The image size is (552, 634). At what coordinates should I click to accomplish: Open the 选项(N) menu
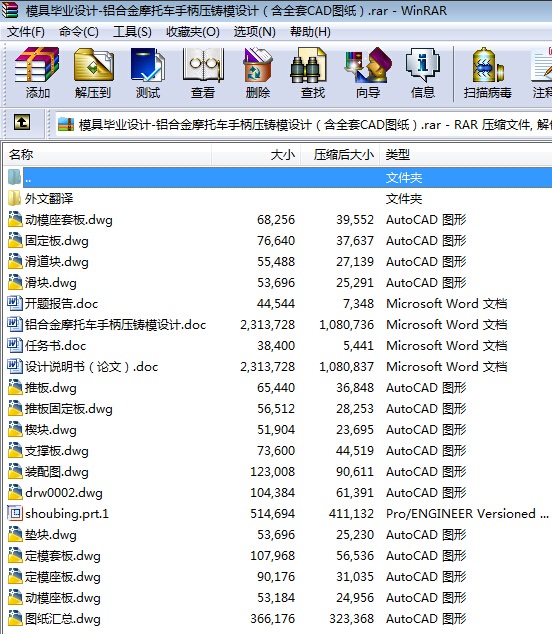pos(255,32)
